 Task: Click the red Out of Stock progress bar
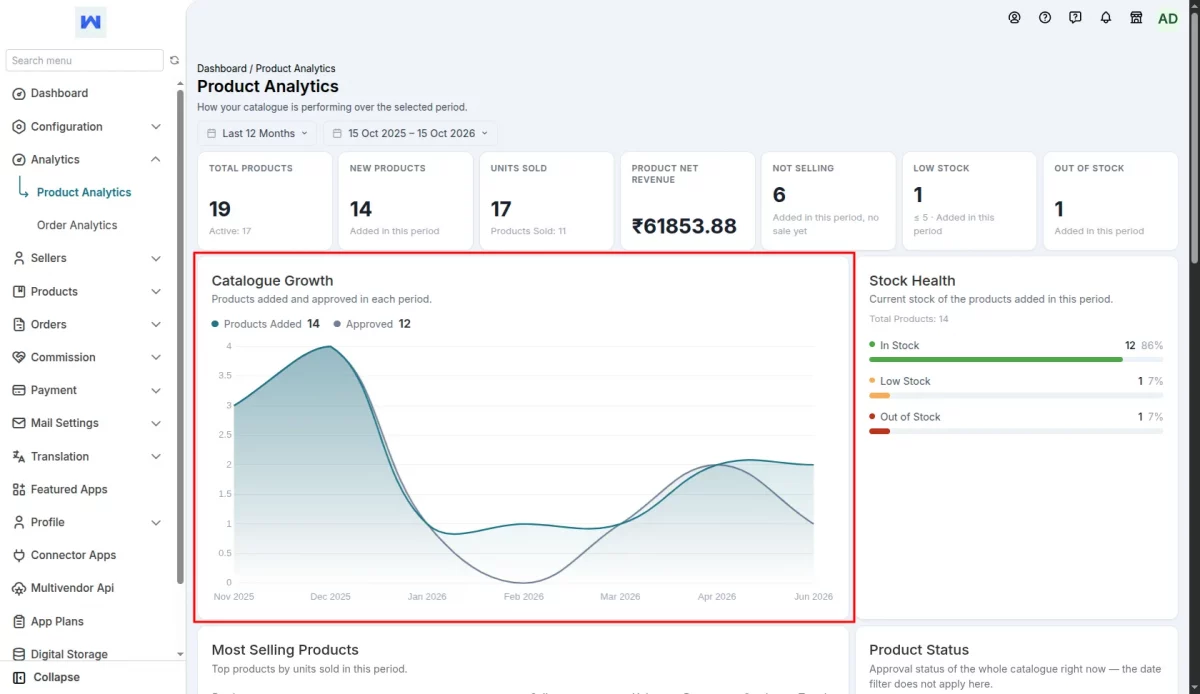(x=880, y=431)
